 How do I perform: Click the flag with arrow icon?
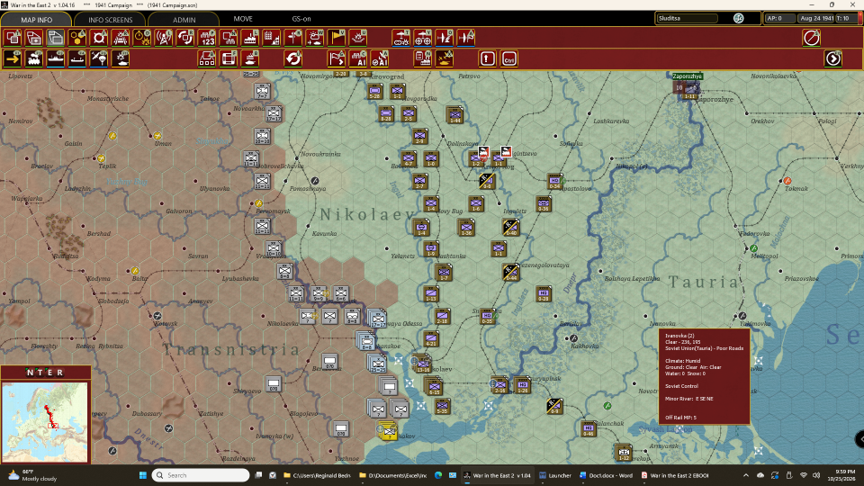click(x=337, y=58)
